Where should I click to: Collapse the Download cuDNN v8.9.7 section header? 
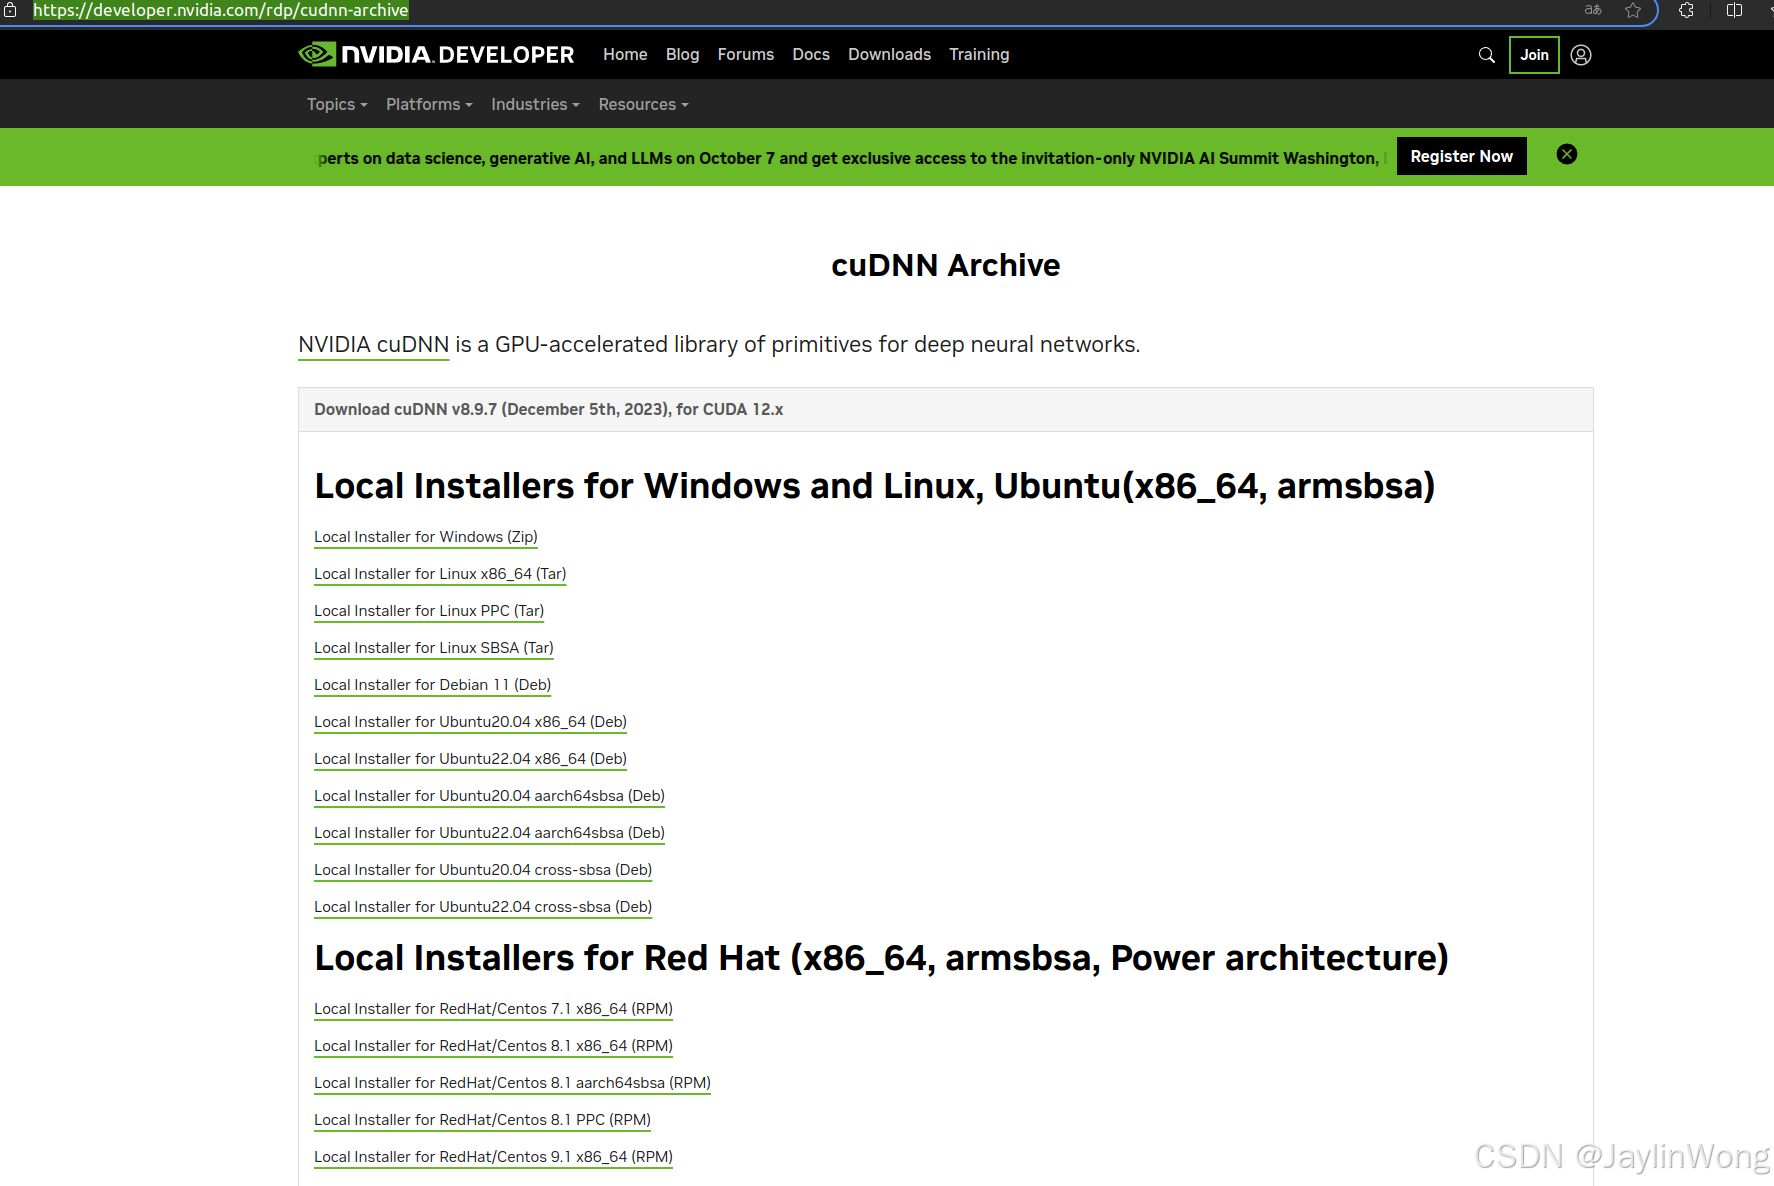(x=945, y=409)
